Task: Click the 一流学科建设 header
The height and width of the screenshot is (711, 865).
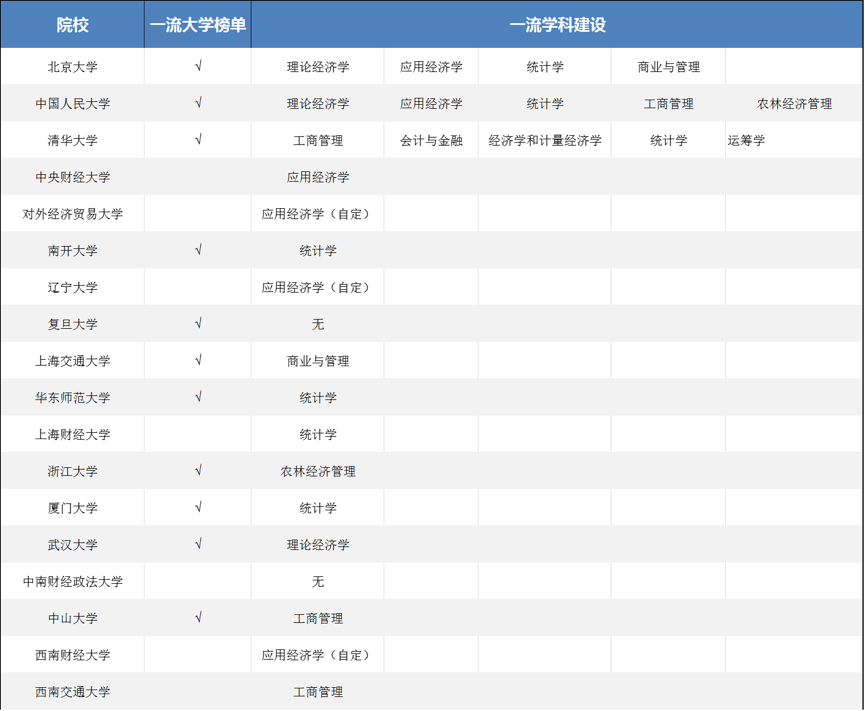Action: coord(557,25)
